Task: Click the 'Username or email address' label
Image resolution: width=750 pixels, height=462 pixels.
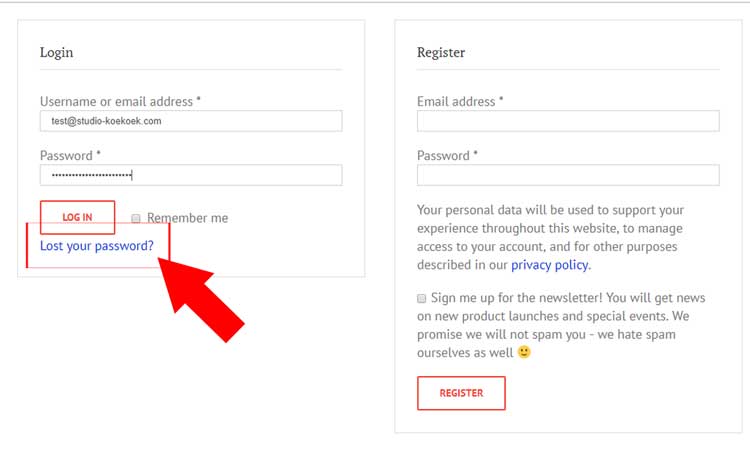Action: [x=120, y=101]
